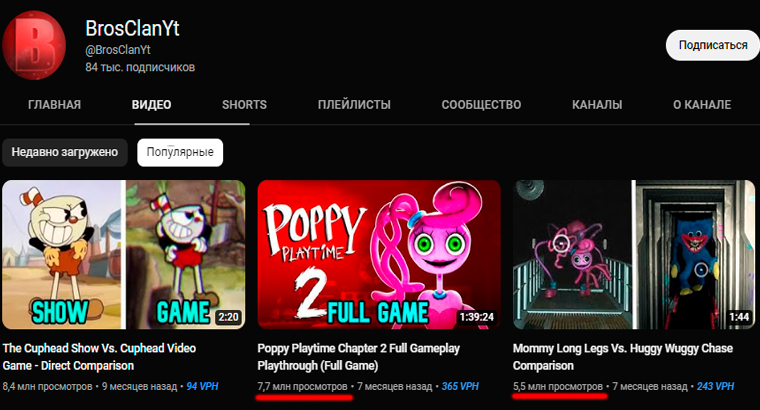The height and width of the screenshot is (410, 760).
Task: Open the СООБЩЕСТВО tab
Action: click(481, 105)
